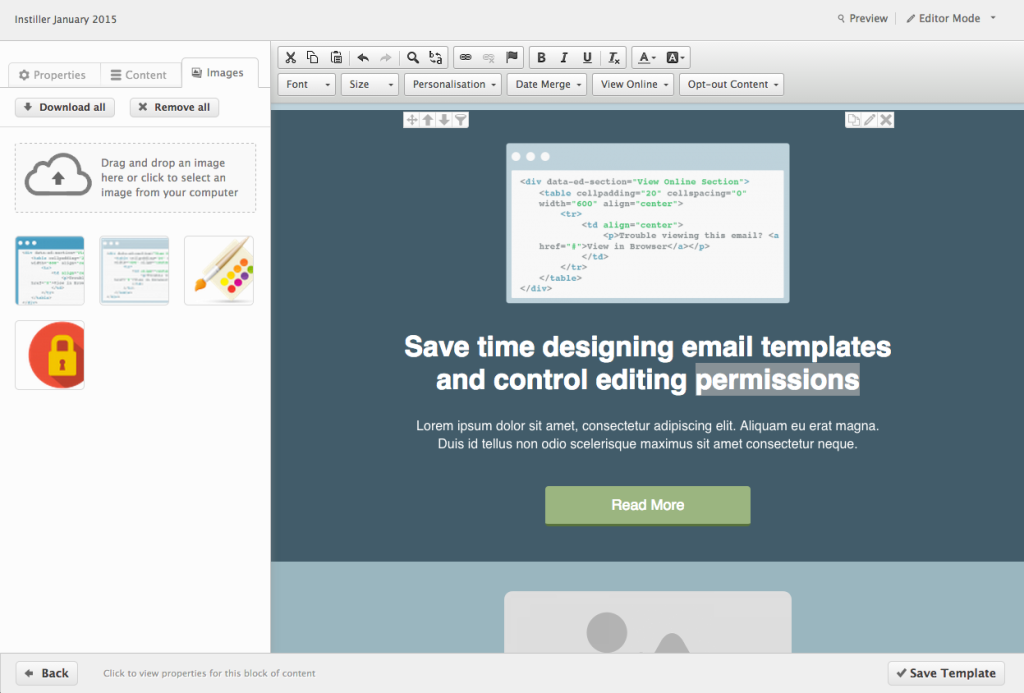Expand the Personalisation dropdown
Image resolution: width=1024 pixels, height=693 pixels.
click(453, 84)
